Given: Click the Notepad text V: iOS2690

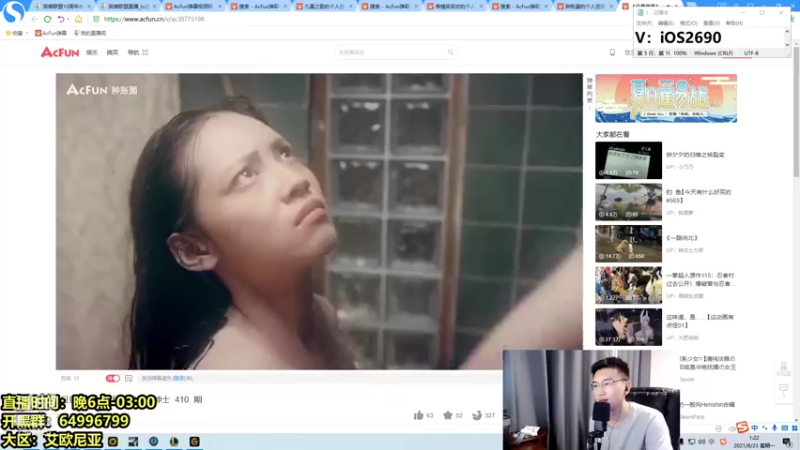Looking at the screenshot, I should (678, 38).
